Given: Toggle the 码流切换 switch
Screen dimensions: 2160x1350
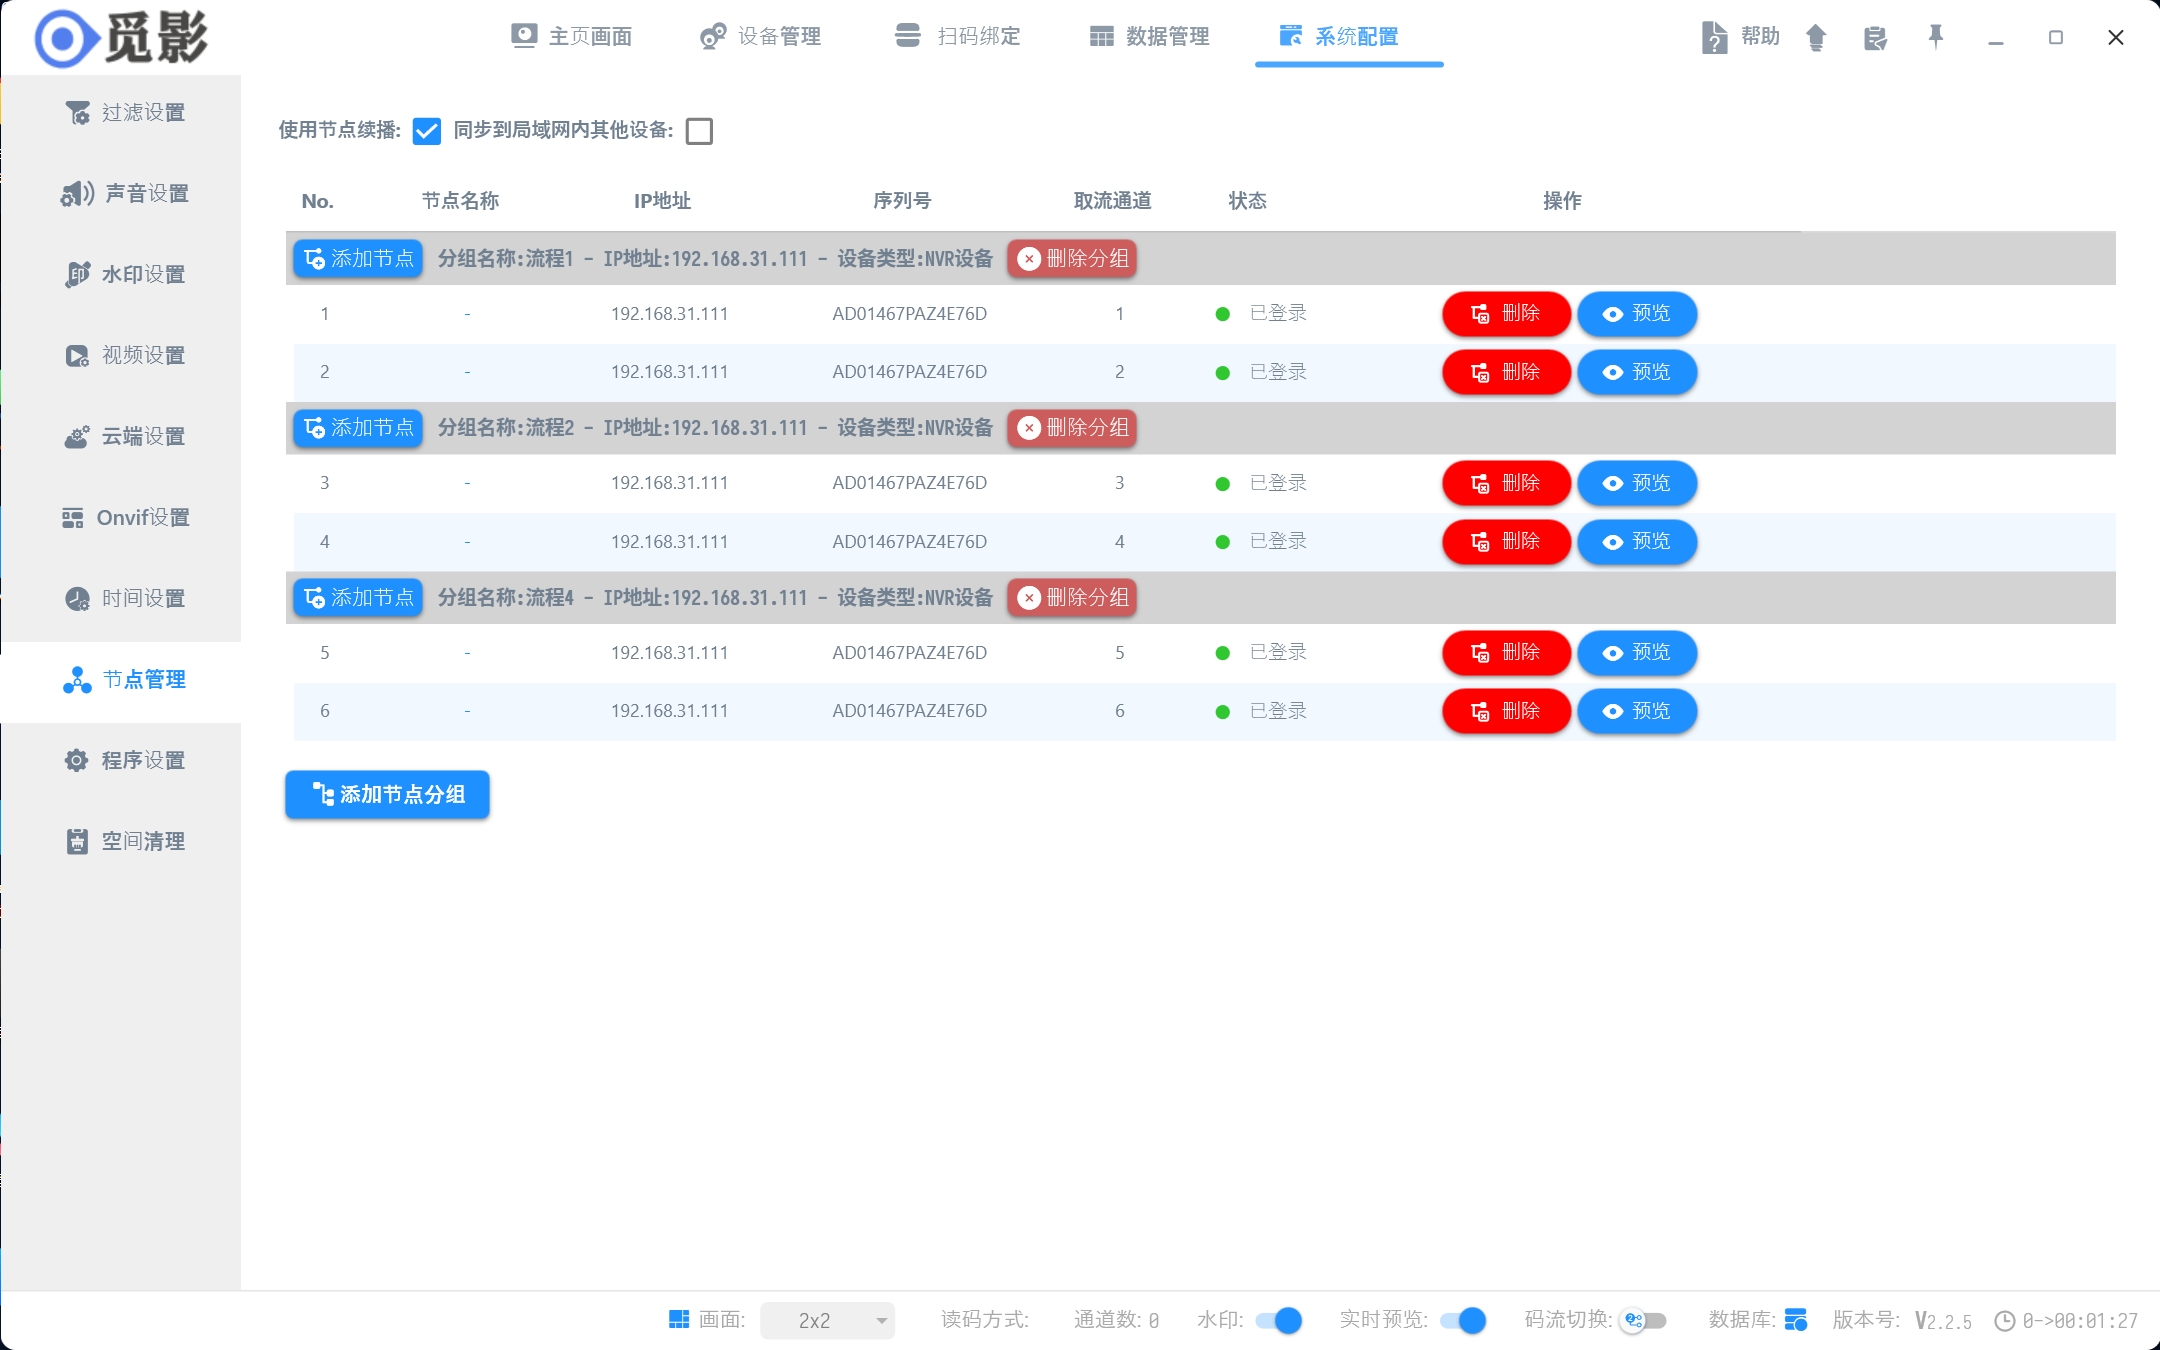Looking at the screenshot, I should (1645, 1321).
